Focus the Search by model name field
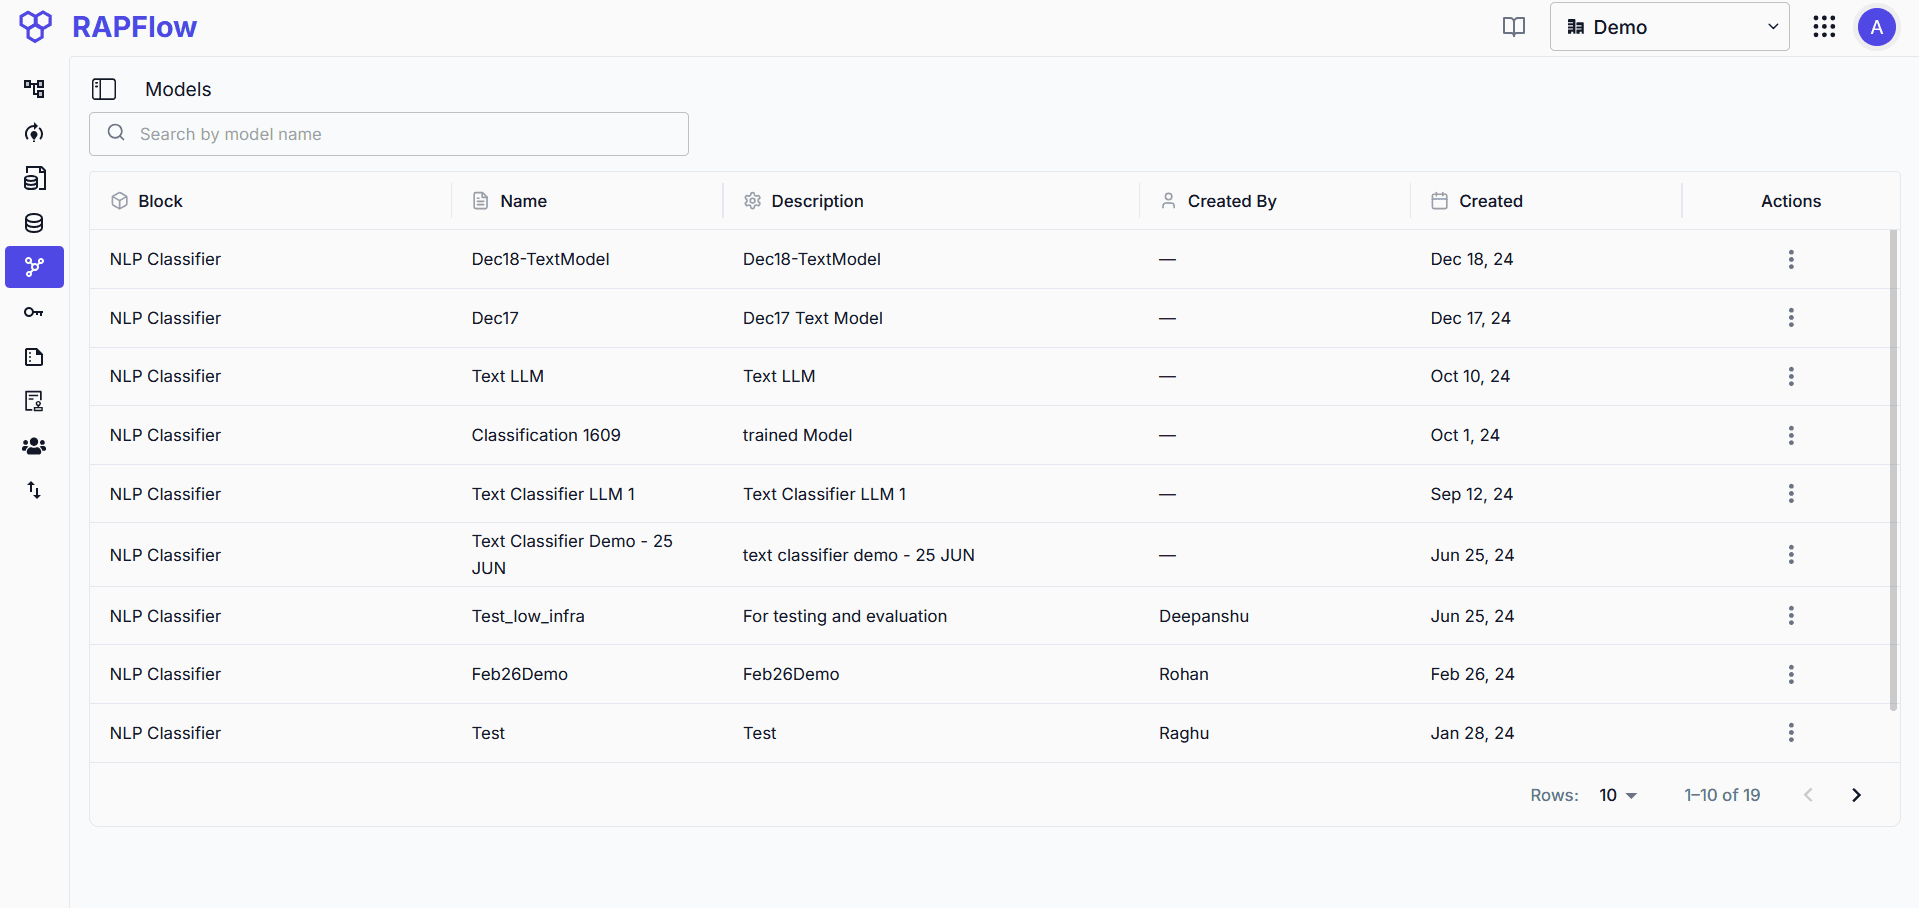 [389, 134]
